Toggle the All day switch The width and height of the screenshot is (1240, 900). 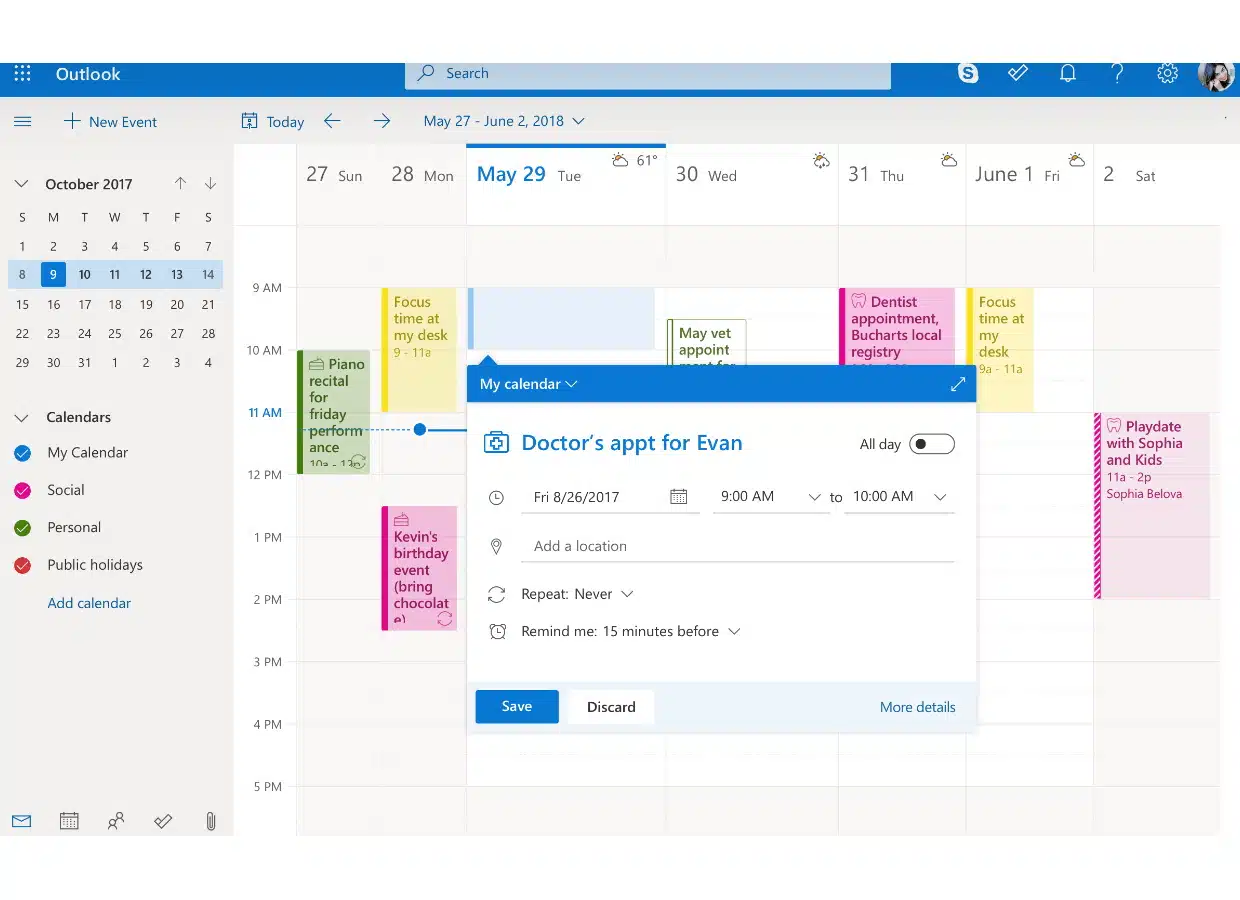click(931, 444)
